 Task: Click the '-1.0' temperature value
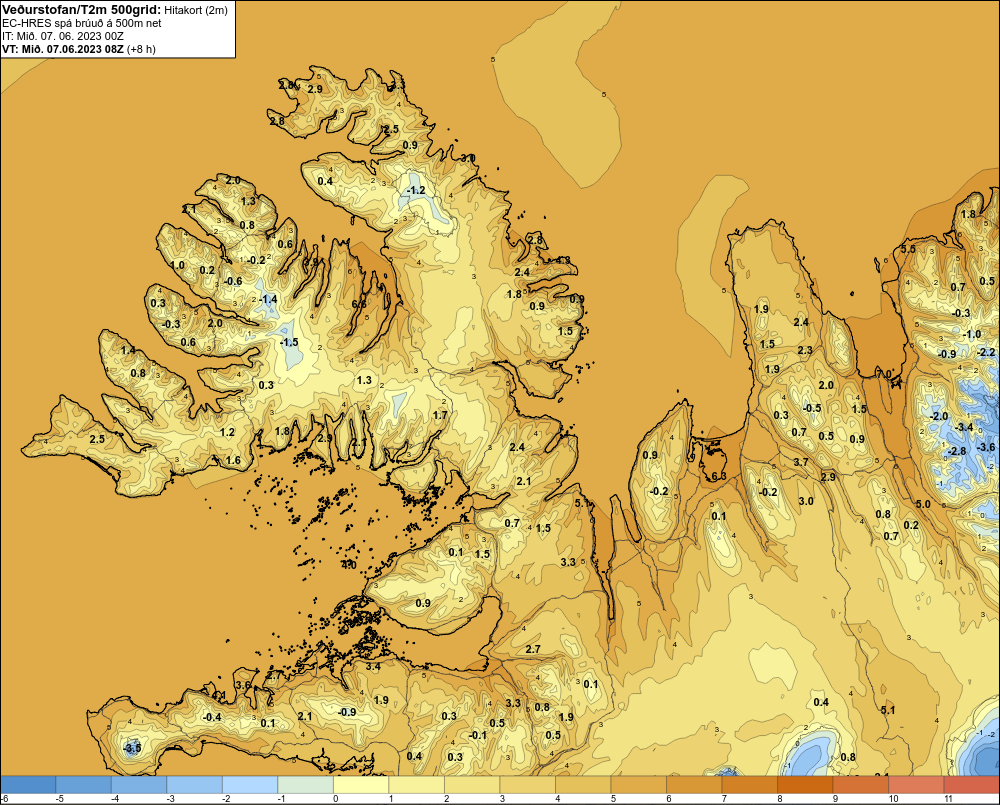pyautogui.click(x=972, y=334)
